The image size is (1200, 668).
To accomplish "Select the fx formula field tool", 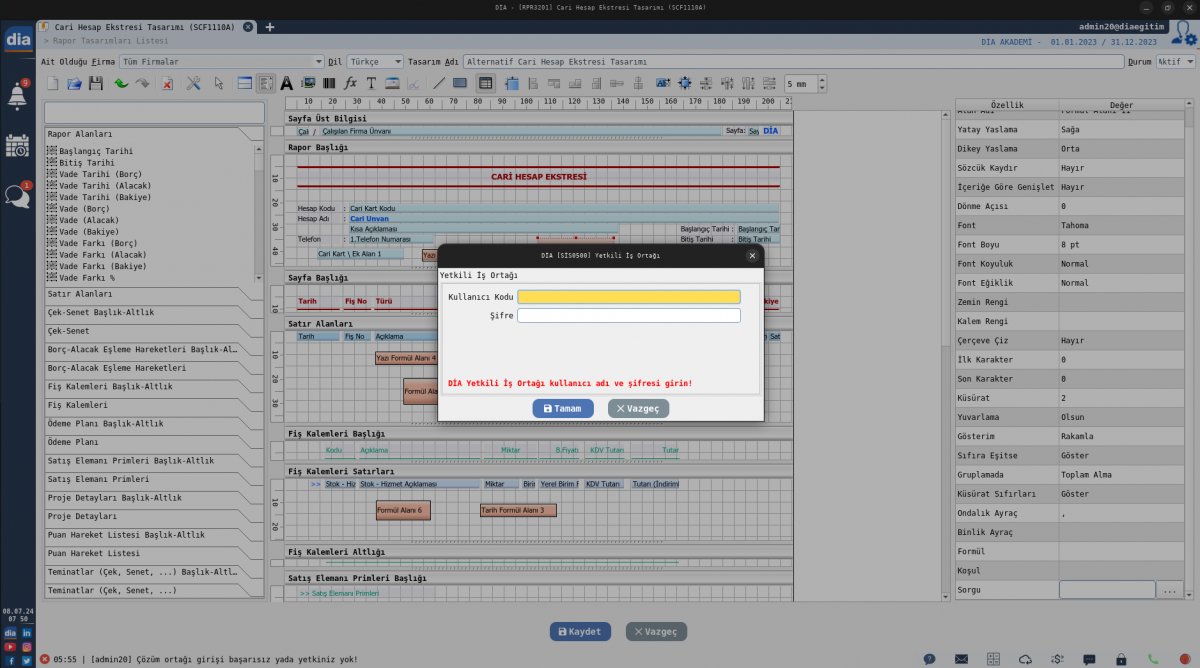I will pyautogui.click(x=350, y=83).
